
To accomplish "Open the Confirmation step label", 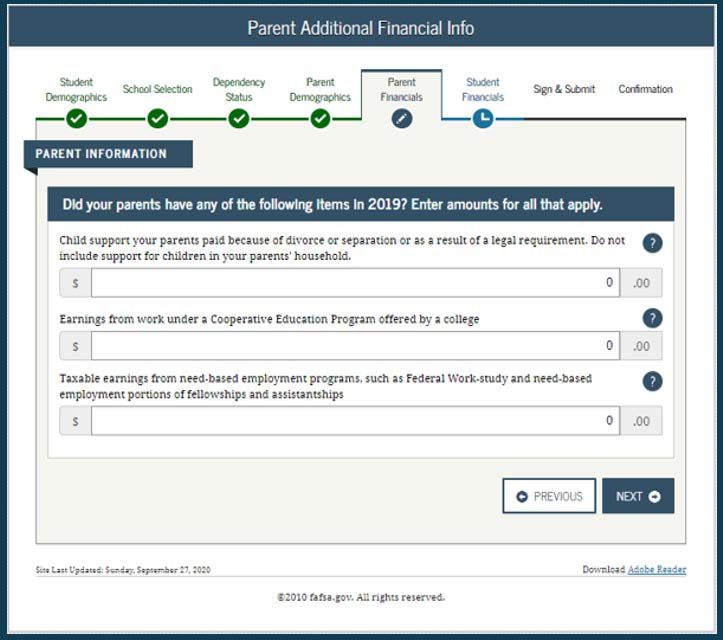I will (x=646, y=89).
